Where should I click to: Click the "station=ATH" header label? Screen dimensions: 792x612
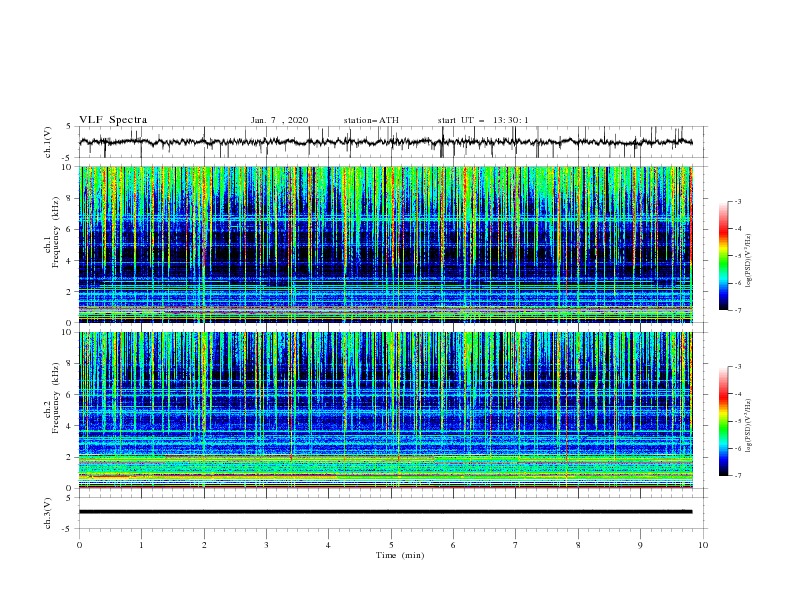coord(371,120)
